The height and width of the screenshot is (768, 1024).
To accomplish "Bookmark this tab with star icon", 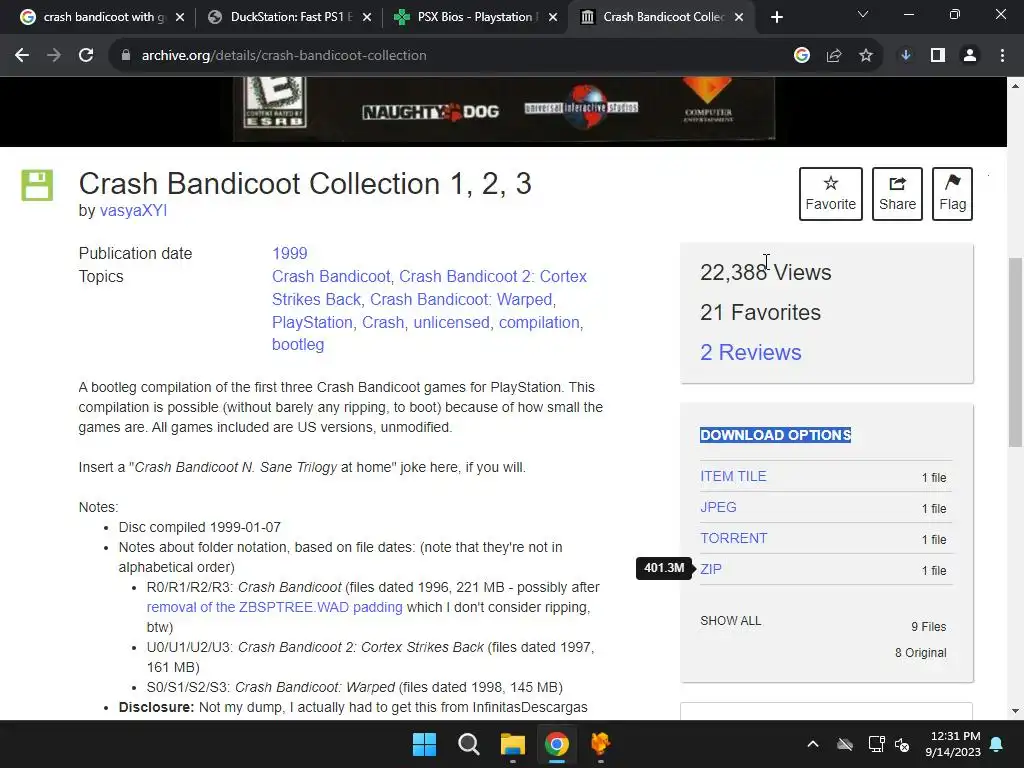I will click(x=866, y=56).
